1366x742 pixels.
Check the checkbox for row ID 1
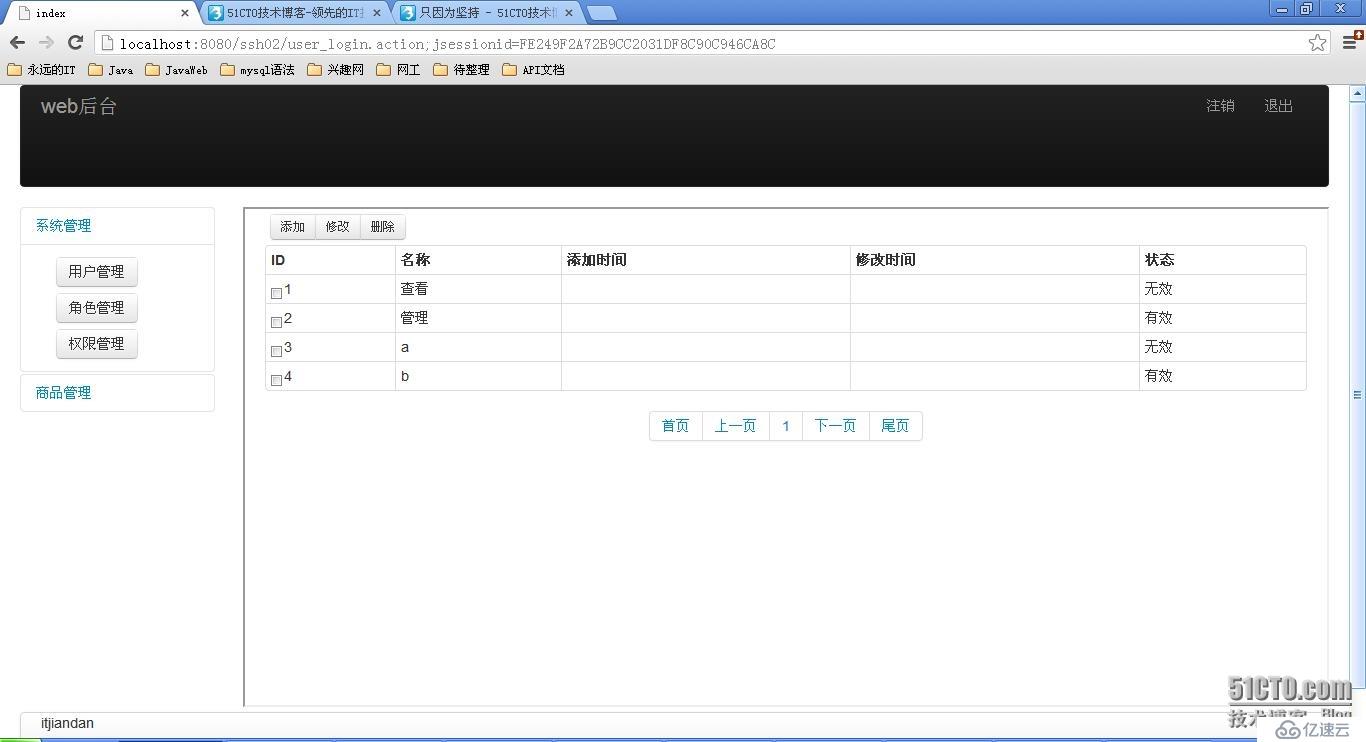tap(277, 293)
